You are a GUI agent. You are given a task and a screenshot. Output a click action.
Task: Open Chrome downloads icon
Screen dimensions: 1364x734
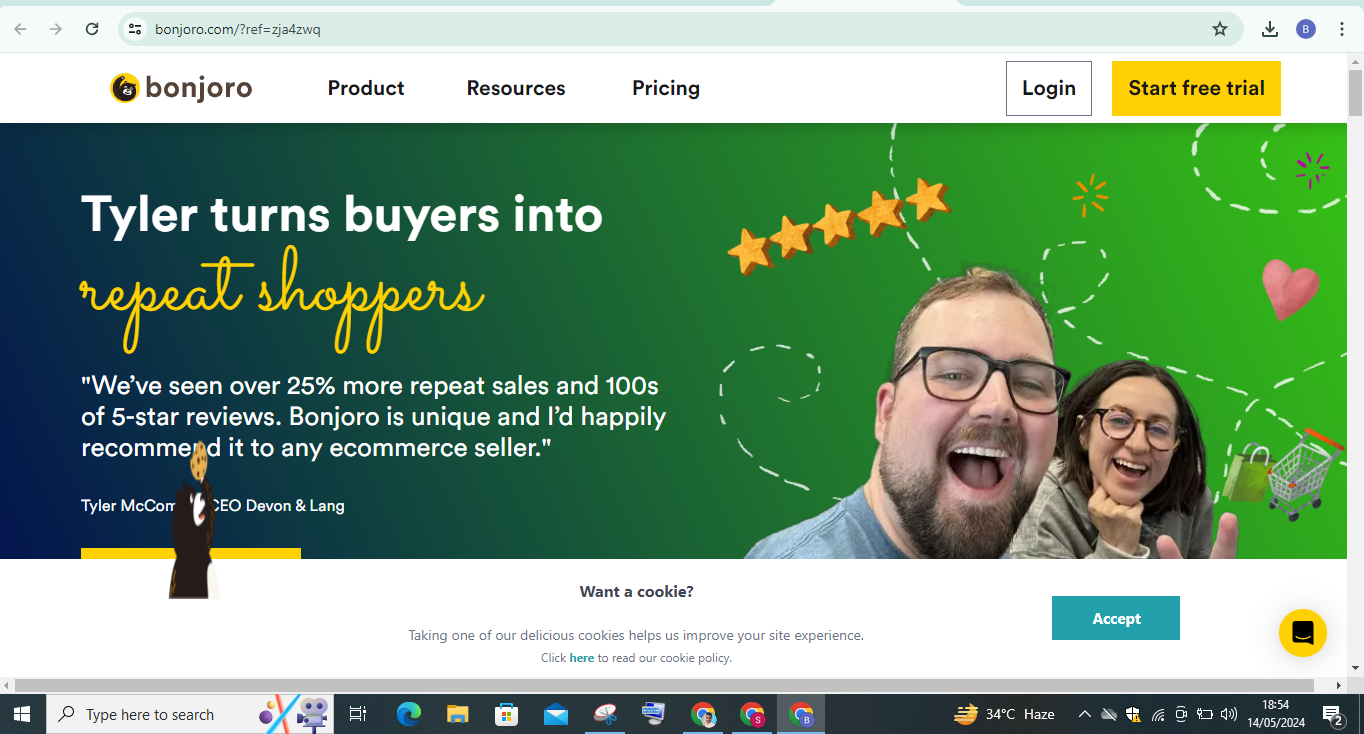click(x=1269, y=29)
